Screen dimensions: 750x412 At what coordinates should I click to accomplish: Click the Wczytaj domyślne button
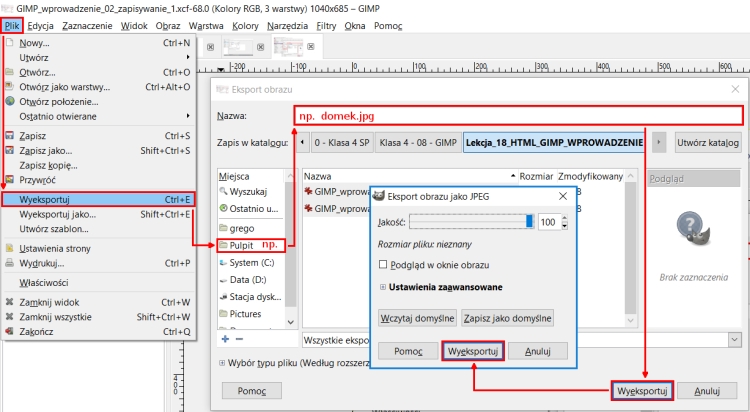coord(417,318)
